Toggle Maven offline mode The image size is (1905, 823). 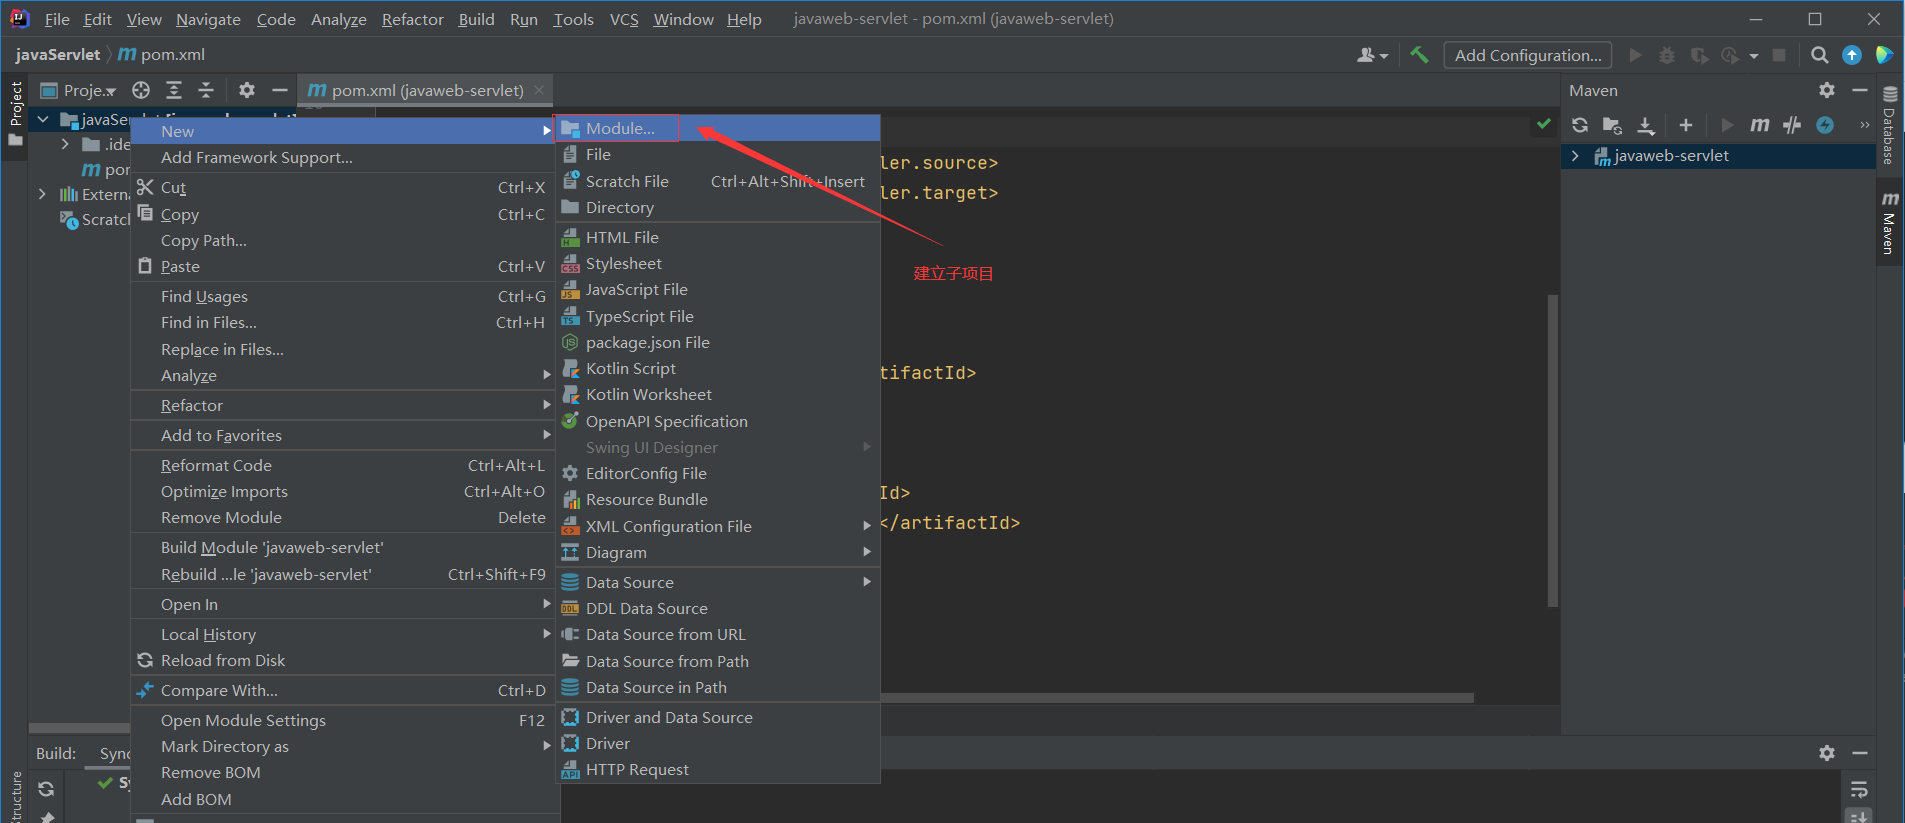tap(1792, 125)
